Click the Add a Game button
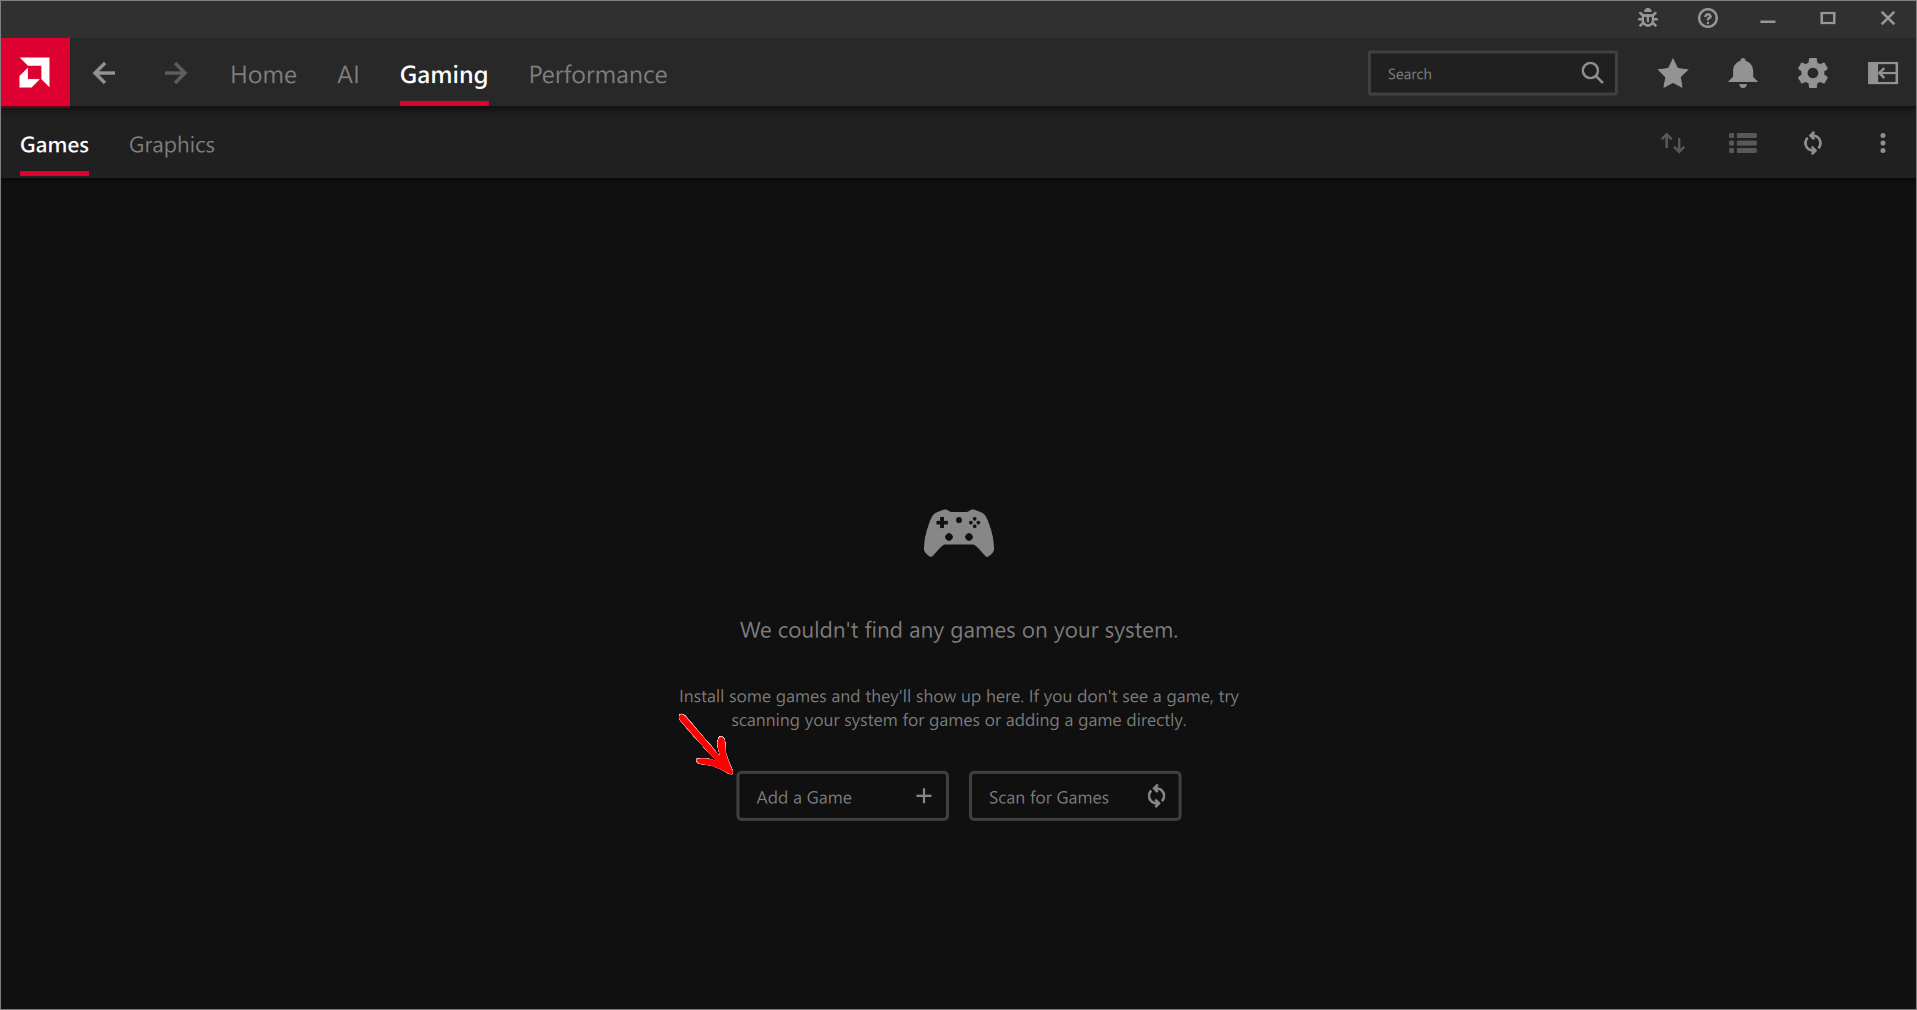This screenshot has height=1010, width=1917. [x=843, y=796]
